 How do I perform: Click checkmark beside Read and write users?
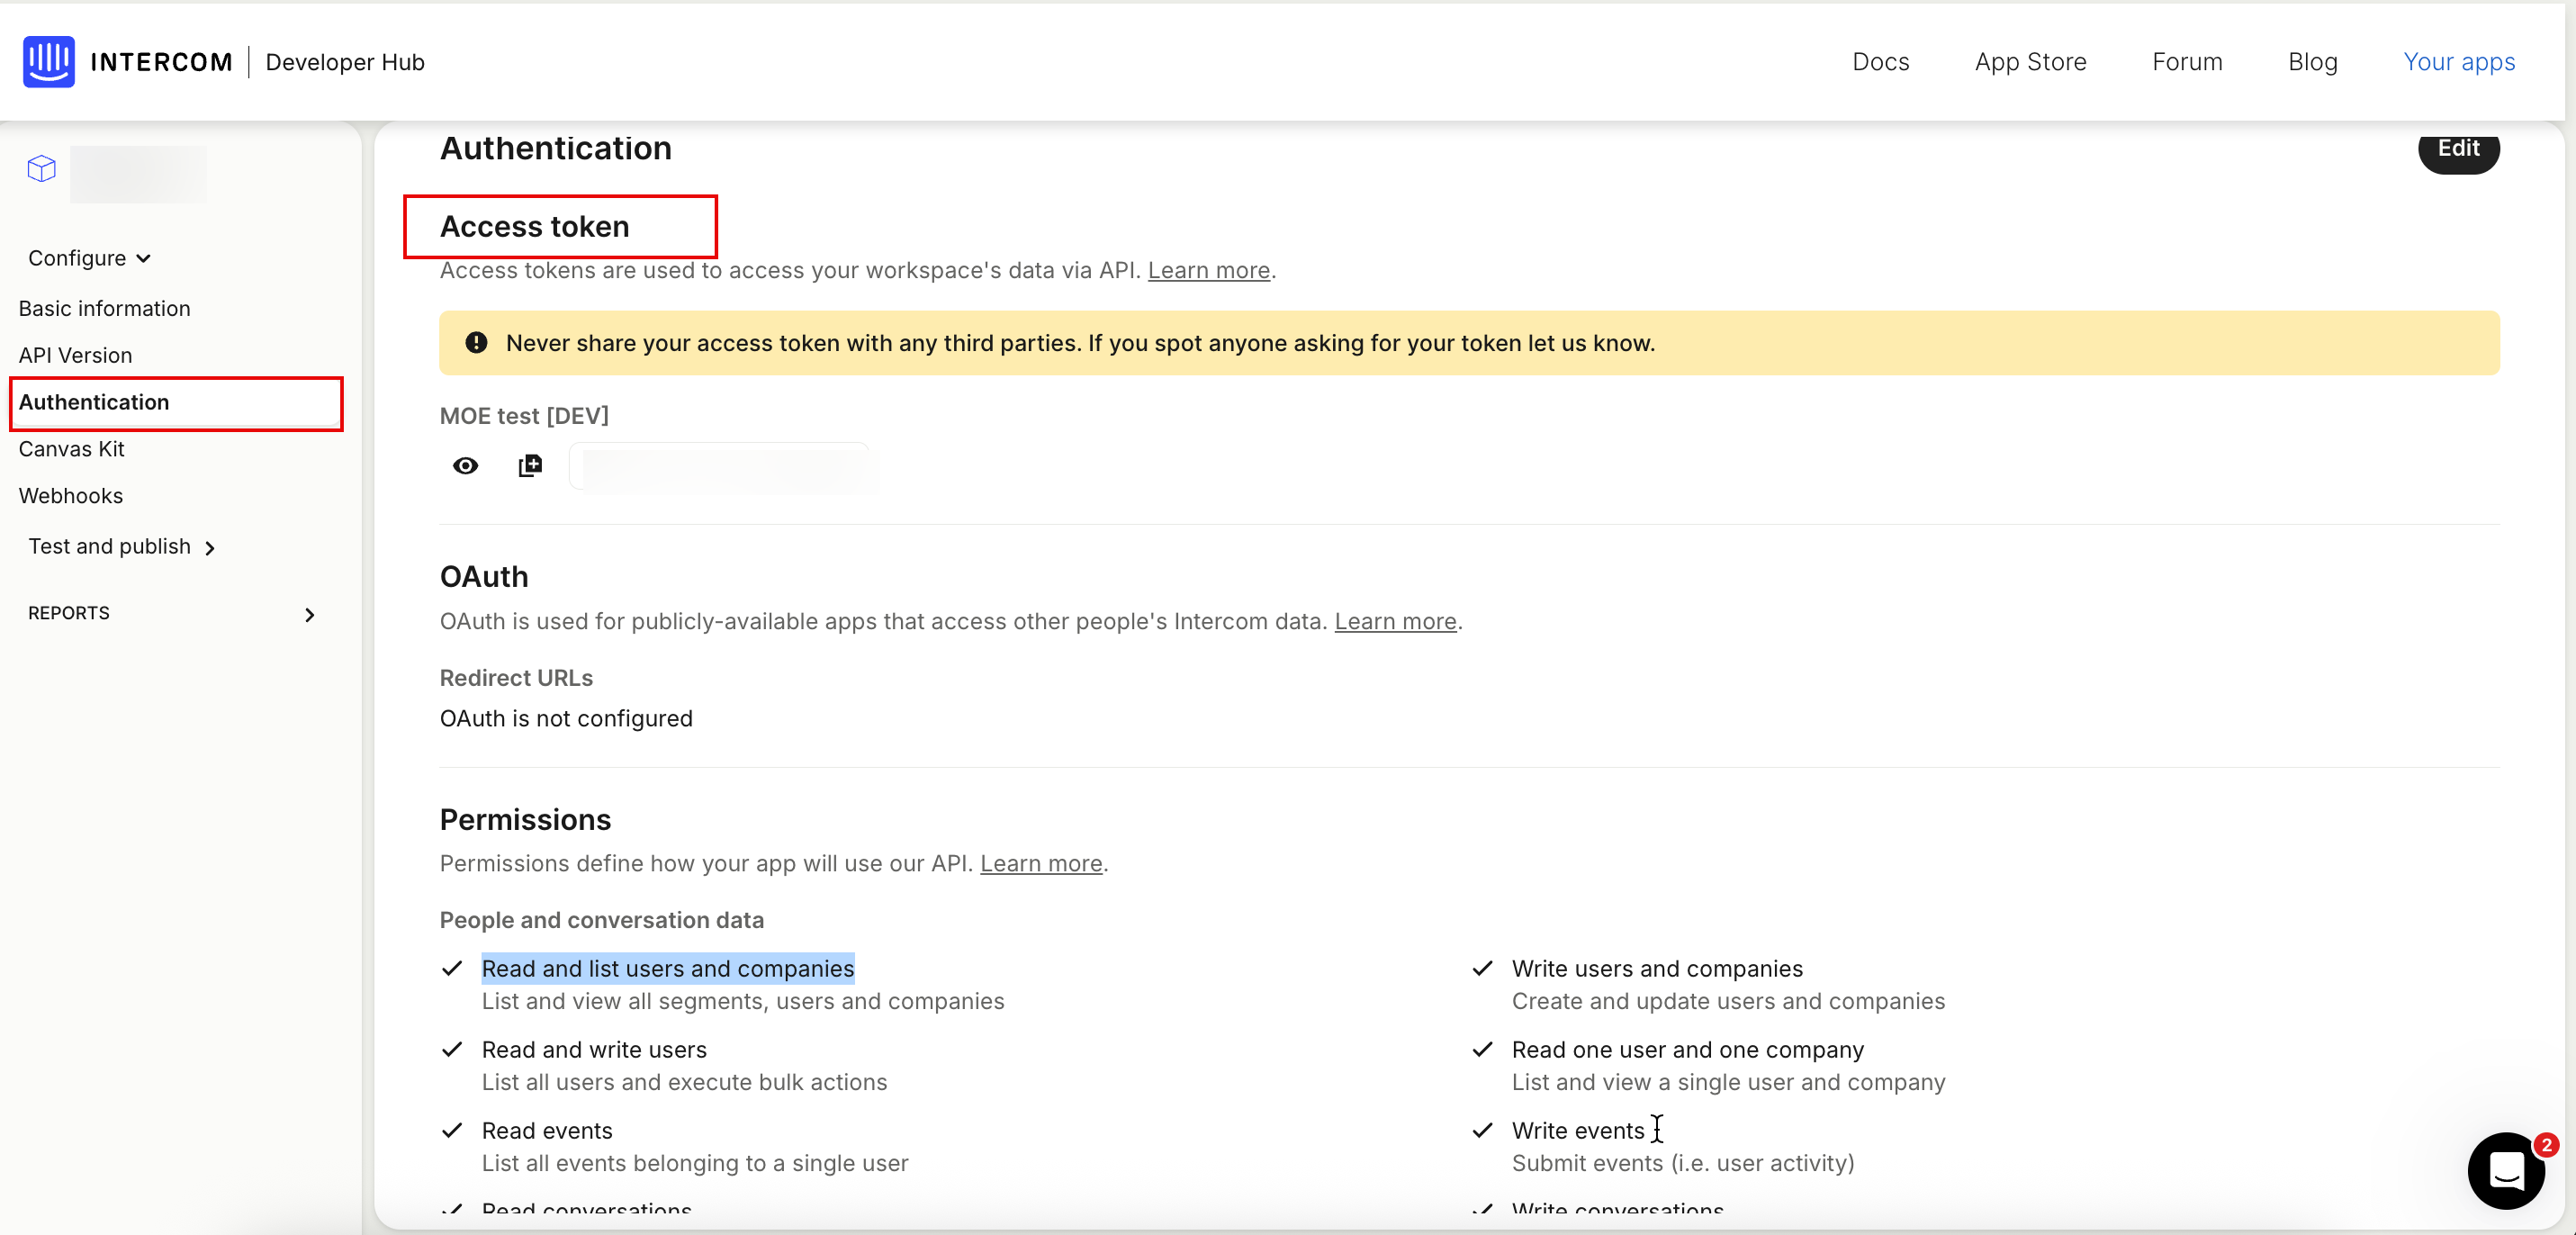click(x=452, y=1049)
